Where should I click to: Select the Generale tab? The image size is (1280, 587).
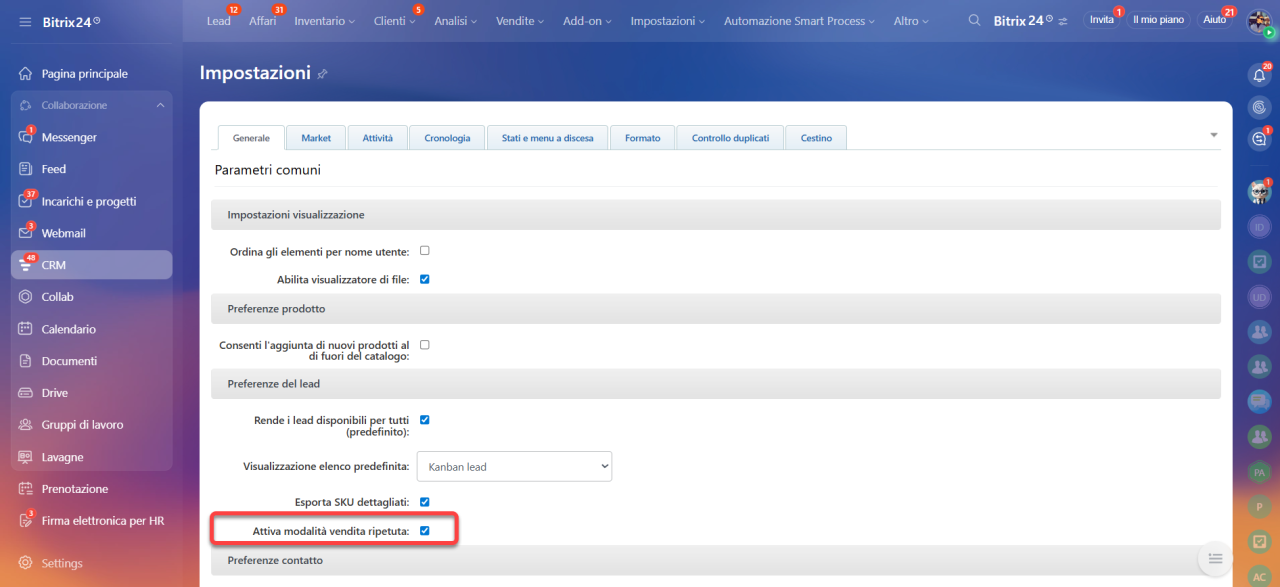(251, 138)
